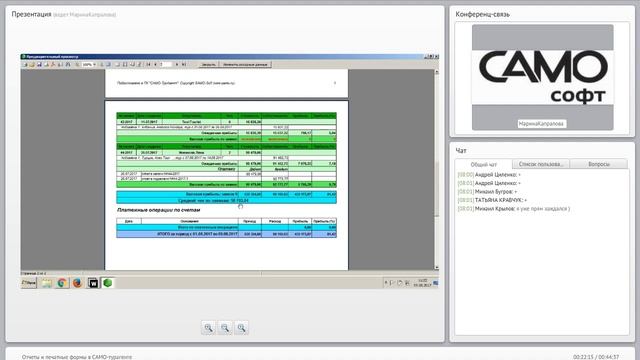The width and height of the screenshot is (640, 360).
Task: Click the Пуск start button on the shared taskbar
Action: pyautogui.click(x=29, y=282)
